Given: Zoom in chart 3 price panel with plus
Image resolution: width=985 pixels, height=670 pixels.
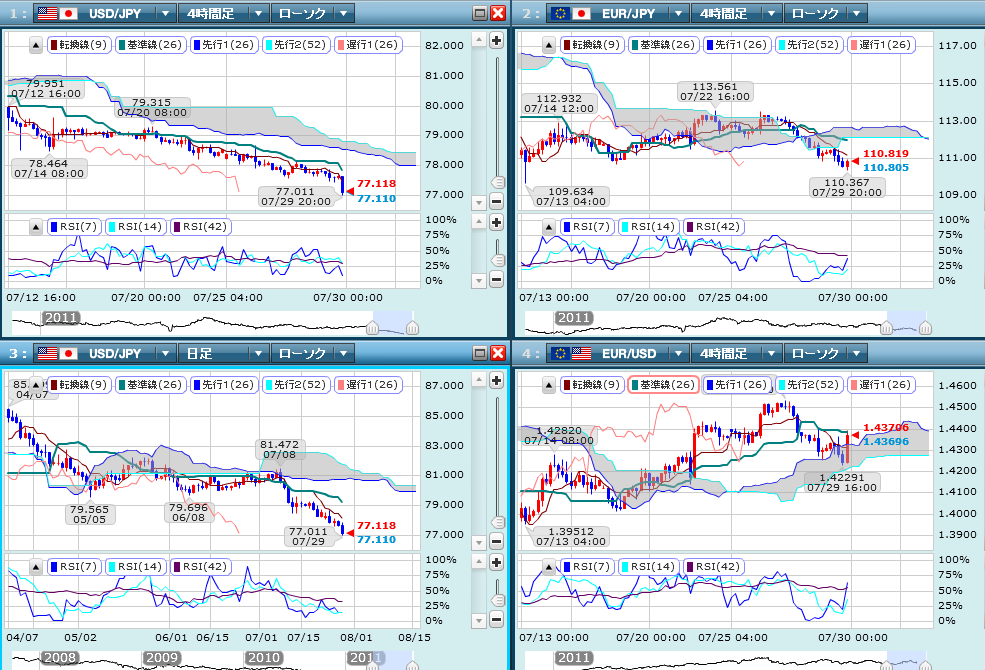Looking at the screenshot, I should (496, 381).
